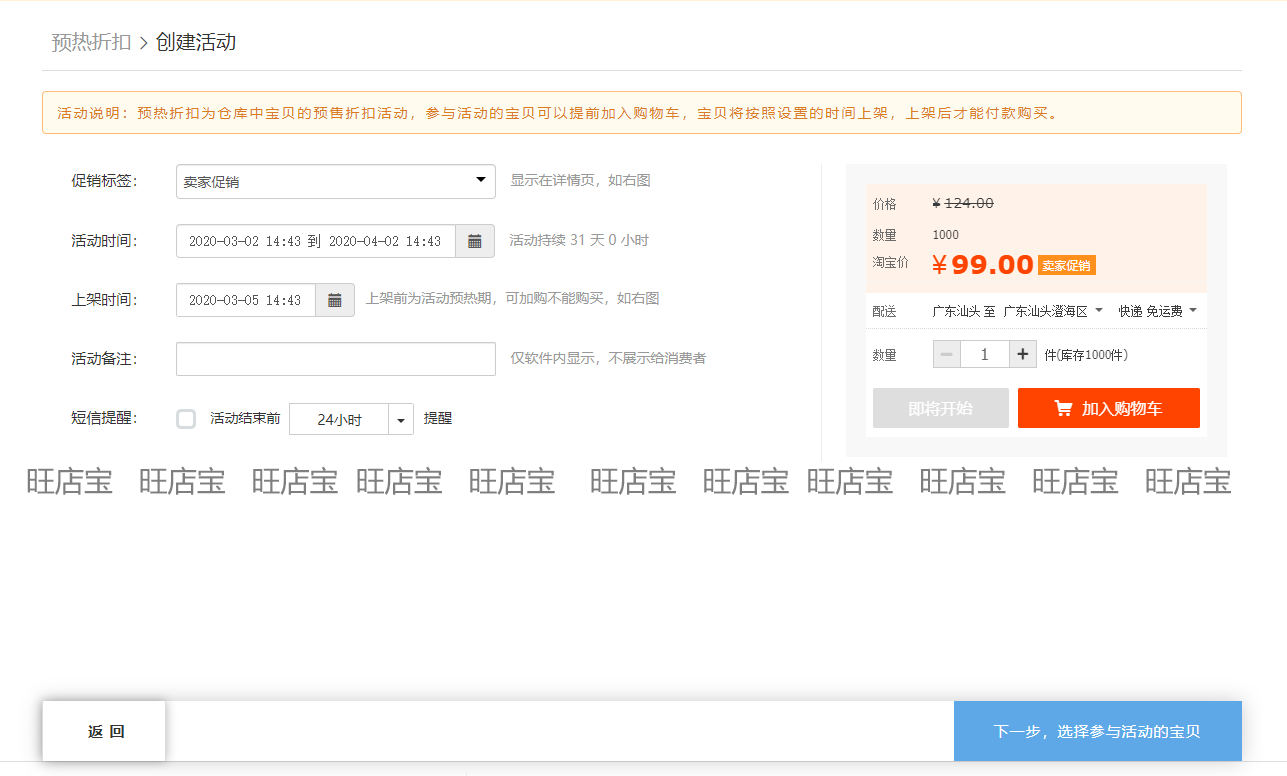Click 下一步，选择参与活动的宝贝 button

(x=1098, y=731)
